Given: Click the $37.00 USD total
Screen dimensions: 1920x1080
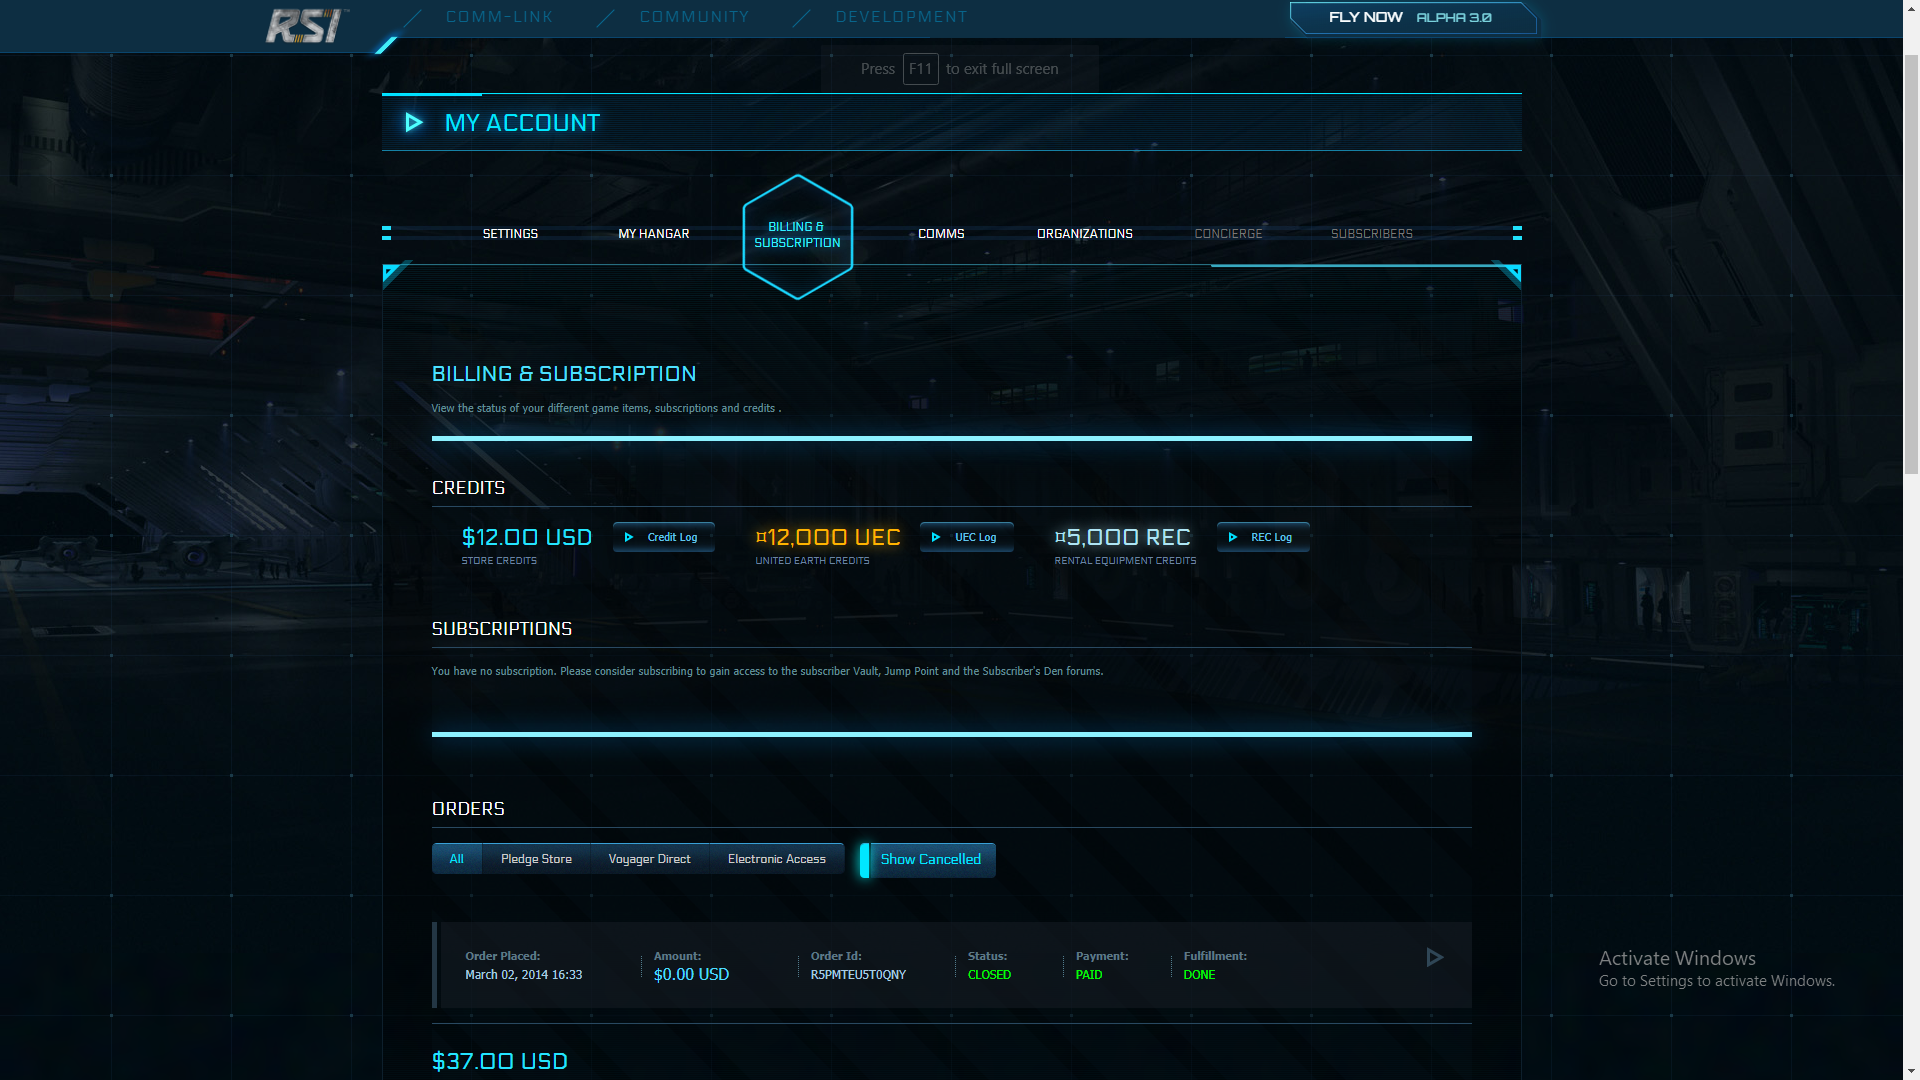Looking at the screenshot, I should tap(499, 1061).
